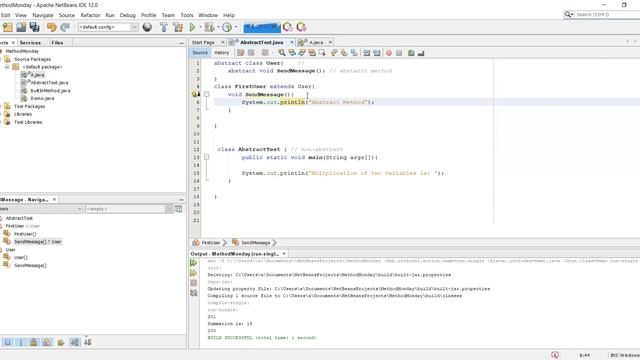This screenshot has height=360, width=640.
Task: Open the Navigator members dropdown
Action: [x=41, y=209]
